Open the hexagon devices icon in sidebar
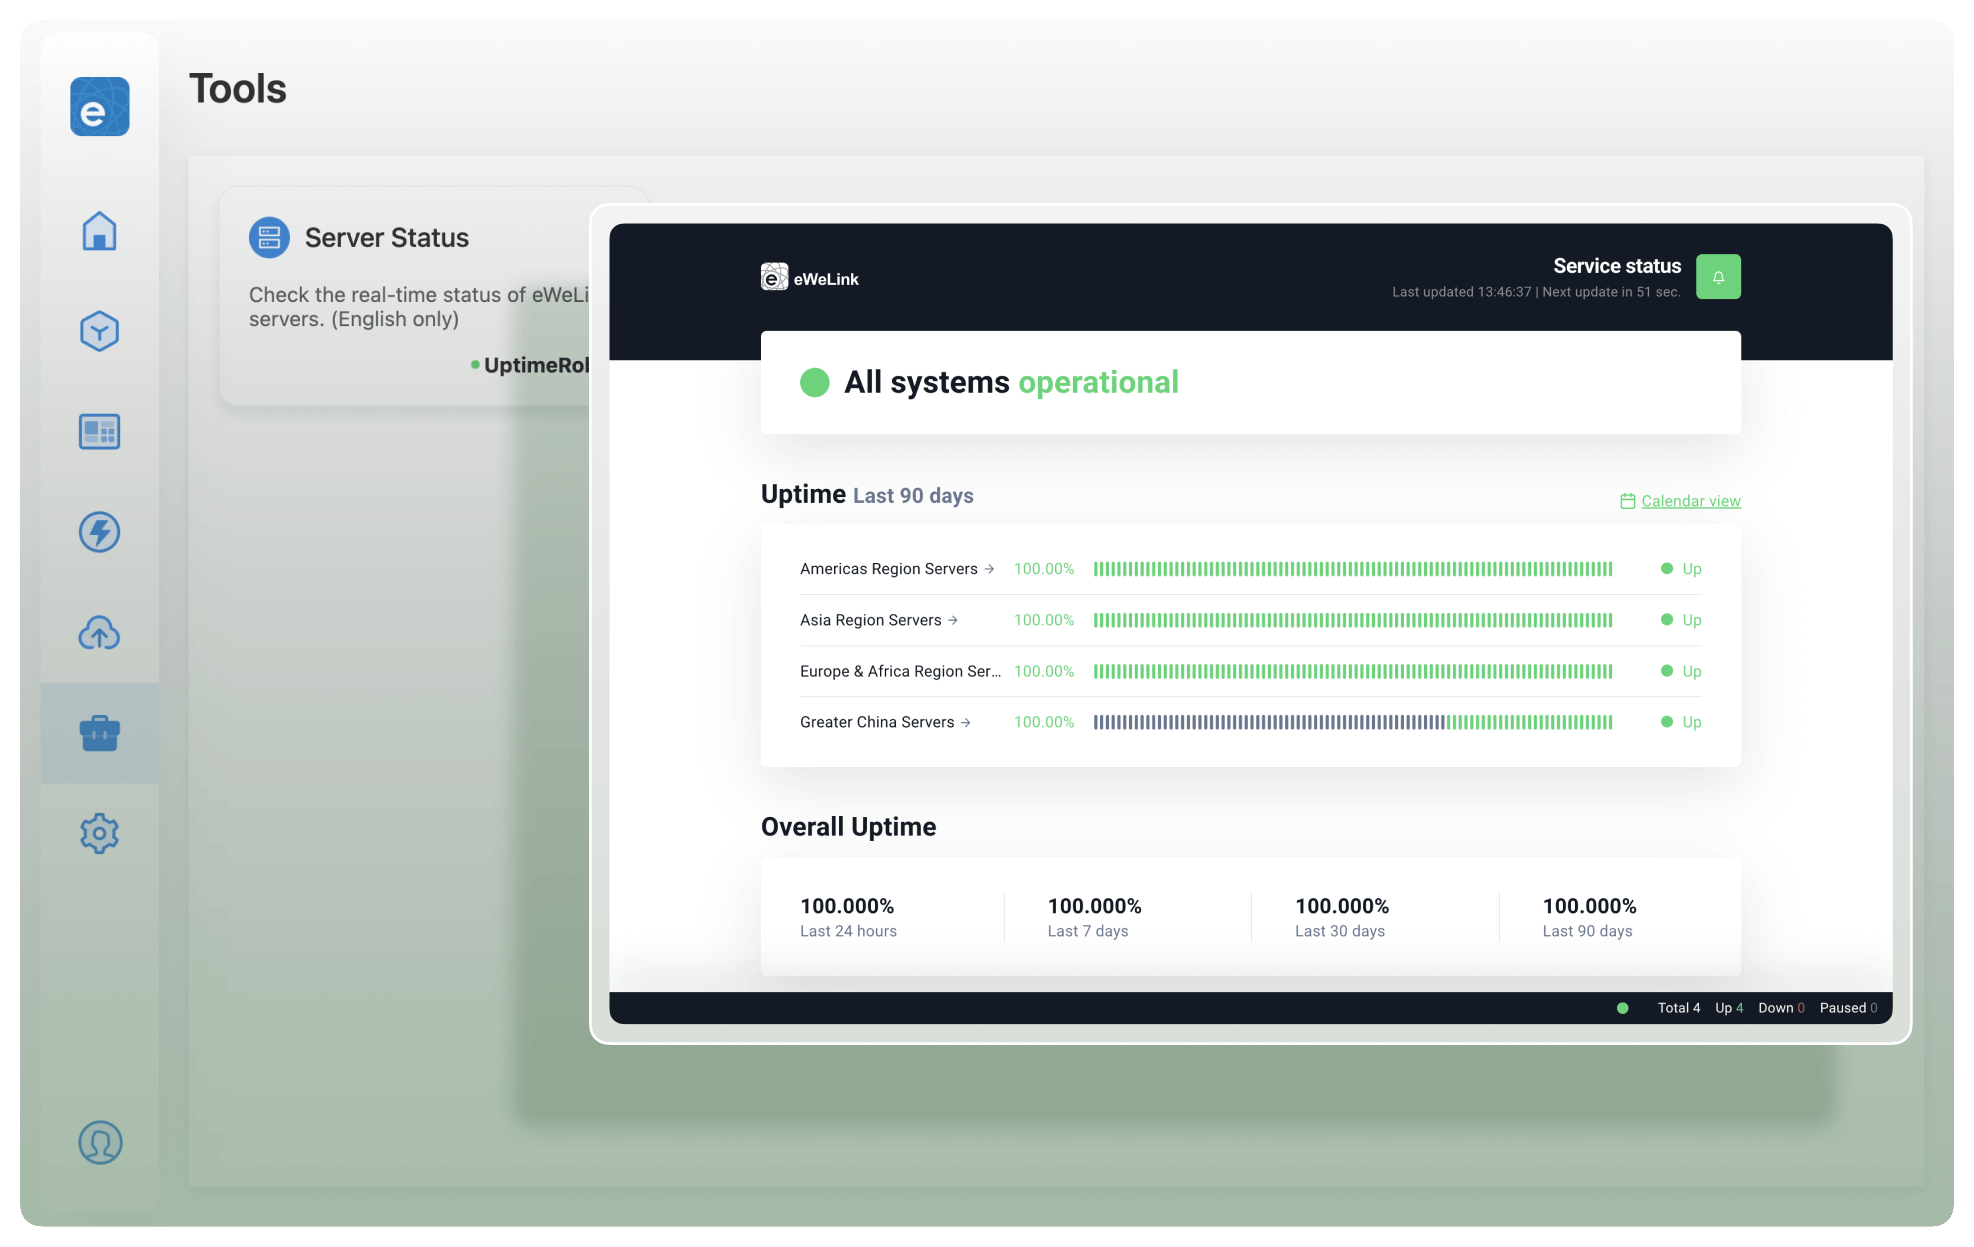Image resolution: width=1974 pixels, height=1247 pixels. tap(100, 331)
